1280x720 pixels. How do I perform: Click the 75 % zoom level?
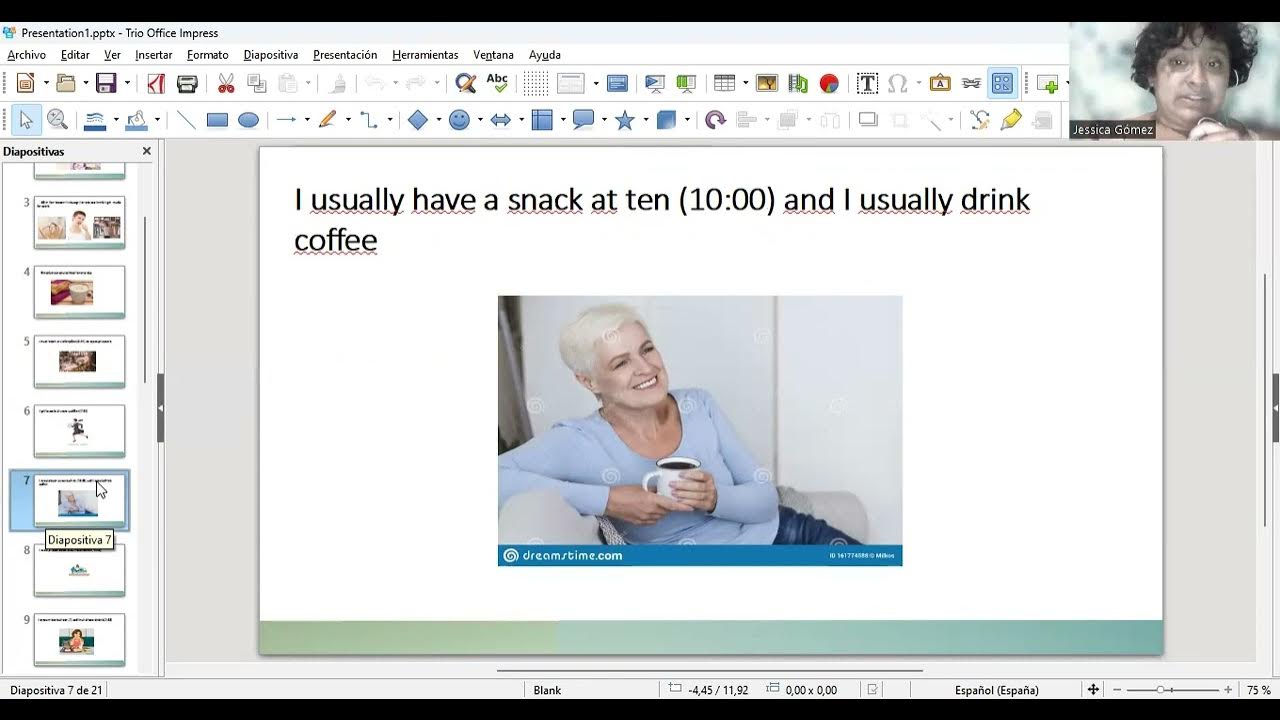tap(1258, 690)
